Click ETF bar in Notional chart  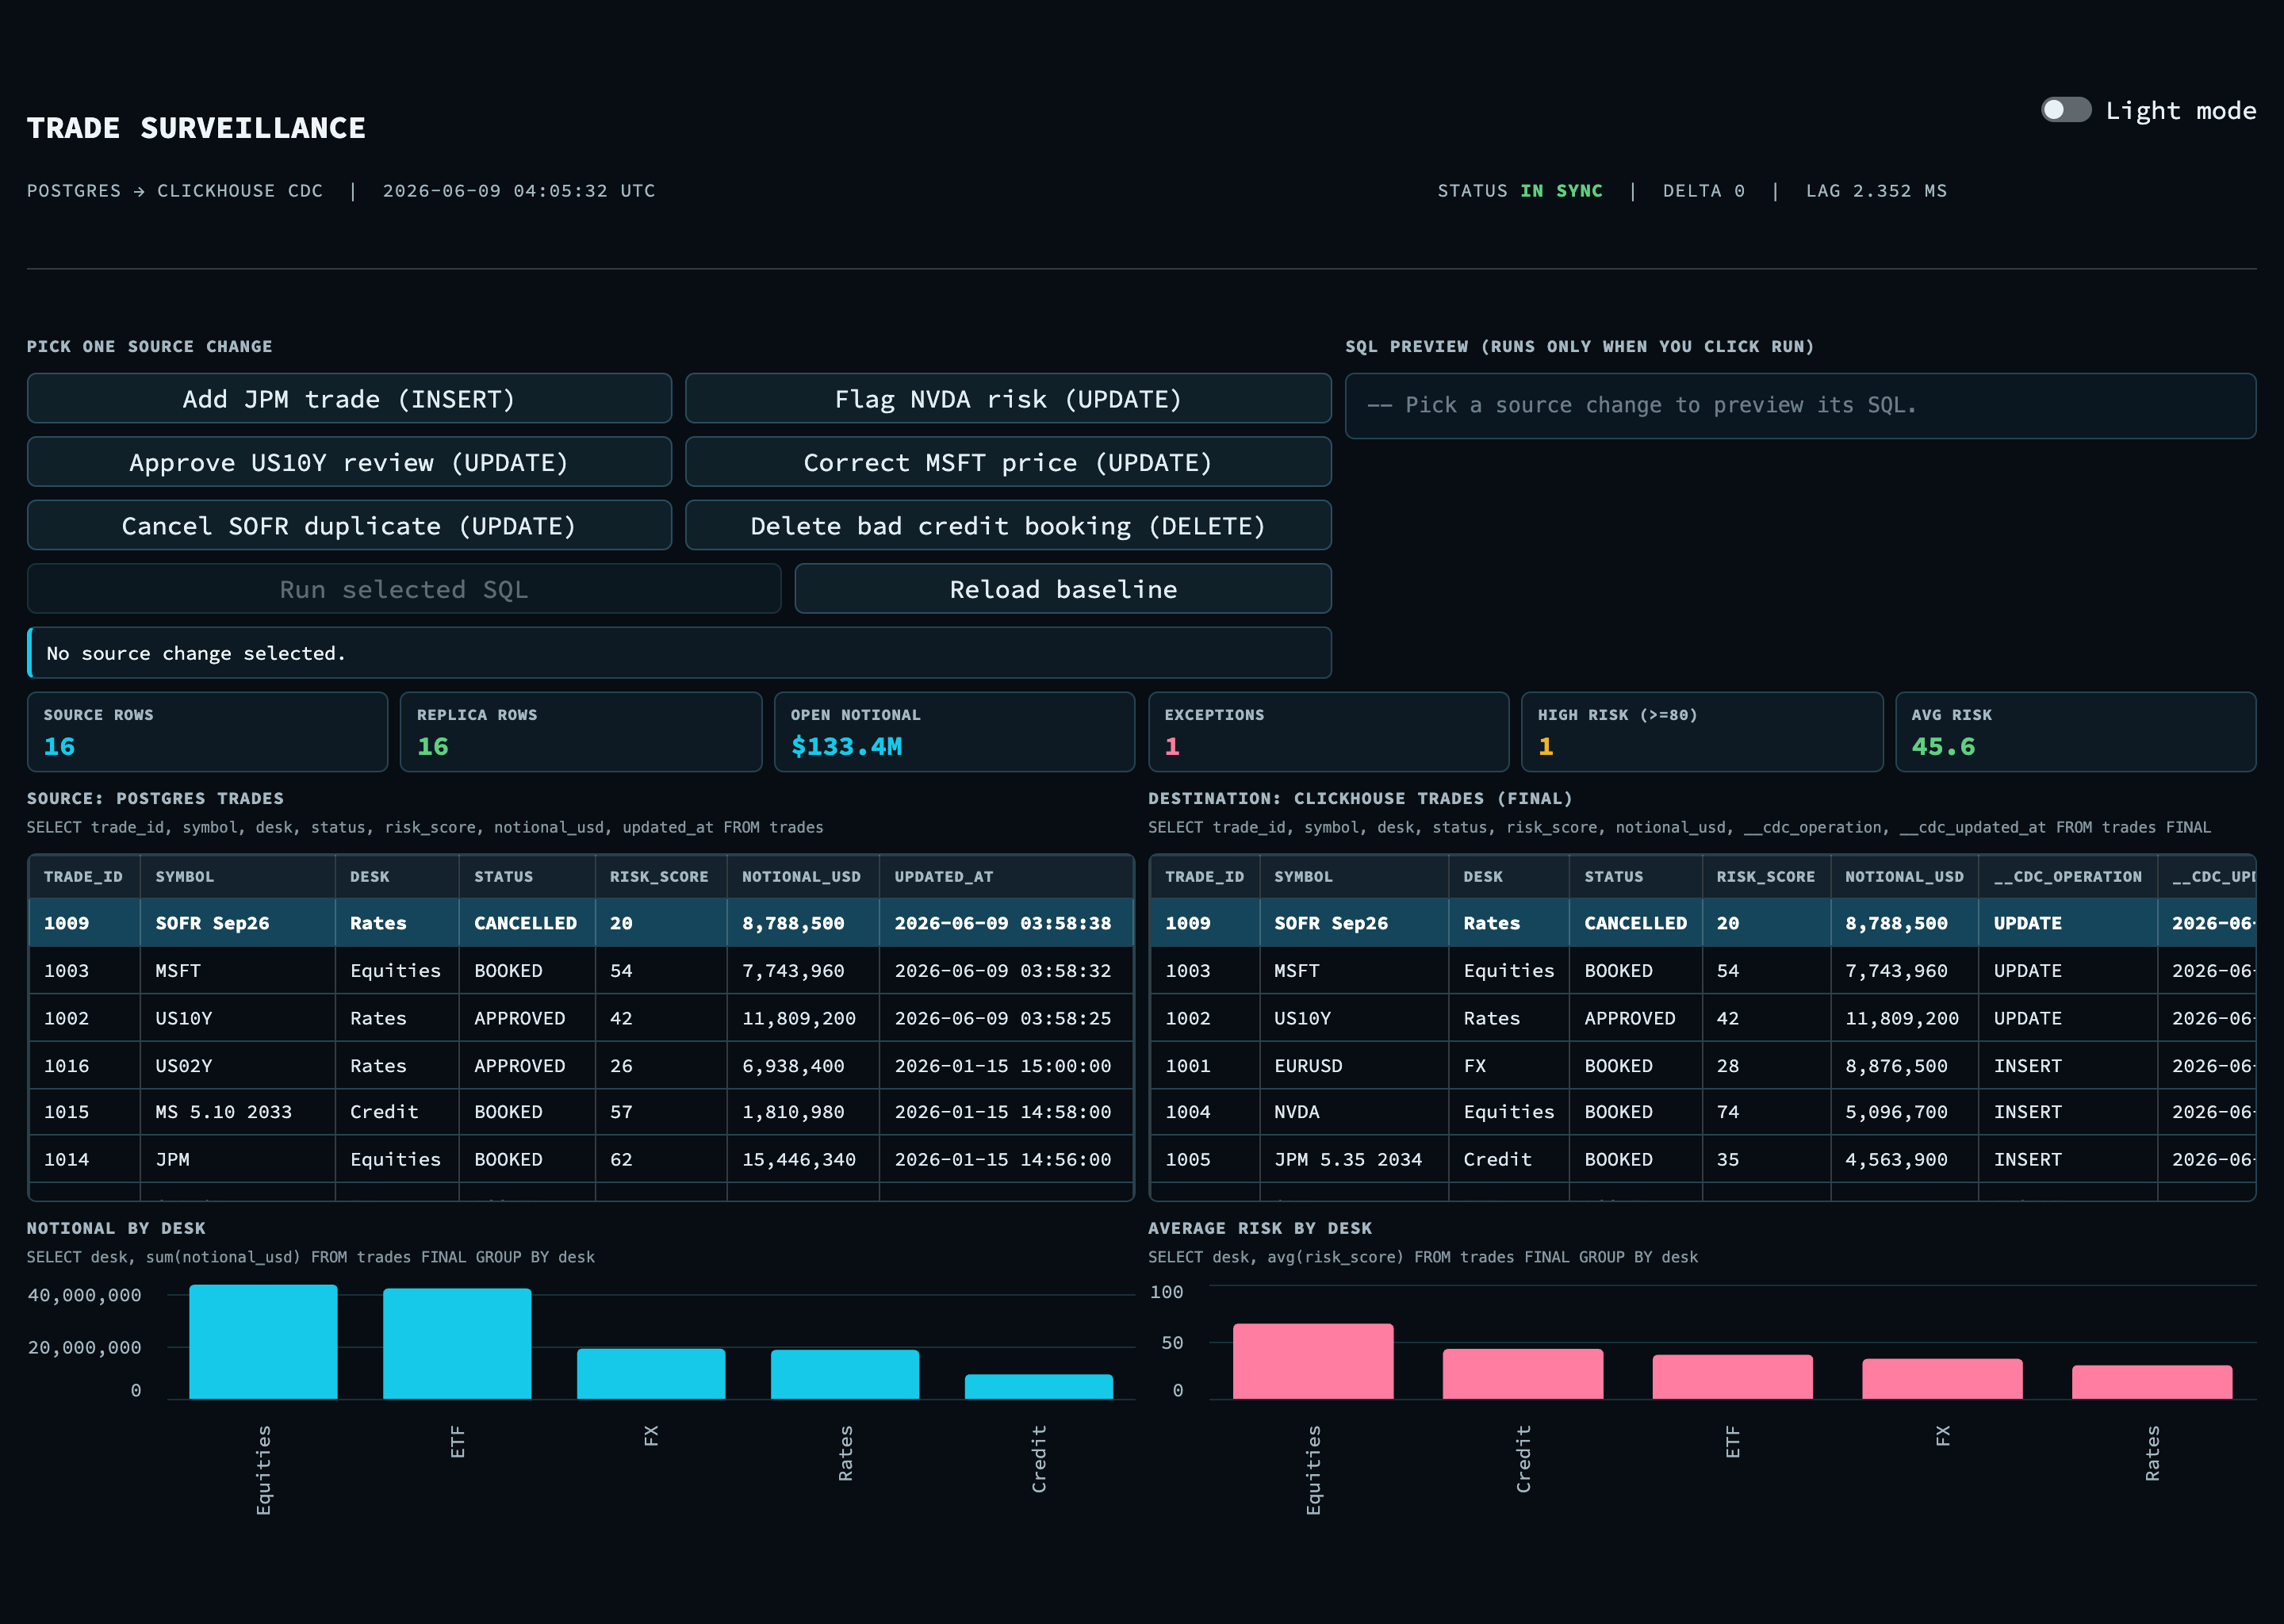click(457, 1344)
